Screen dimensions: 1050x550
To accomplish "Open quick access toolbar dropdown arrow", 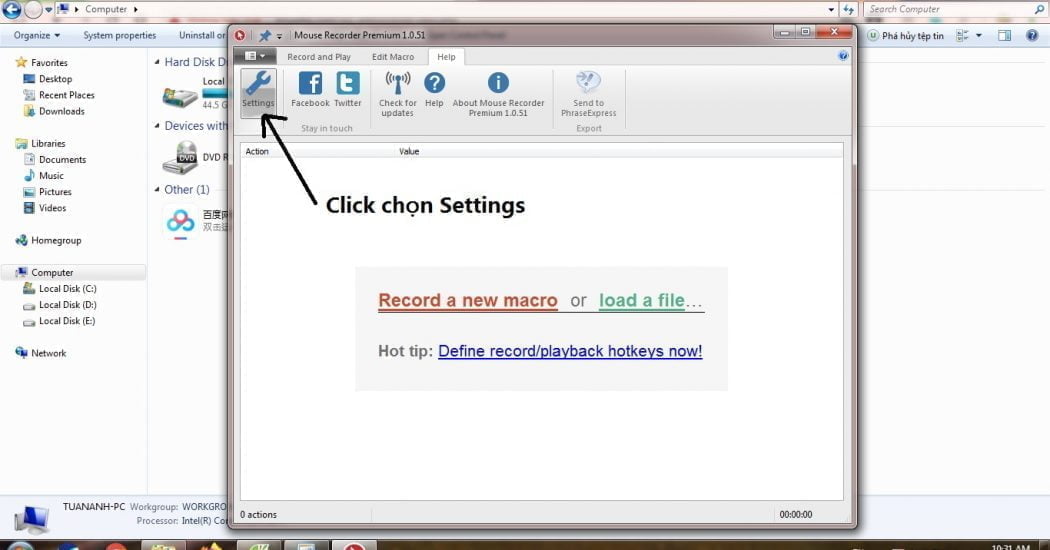I will click(x=279, y=36).
